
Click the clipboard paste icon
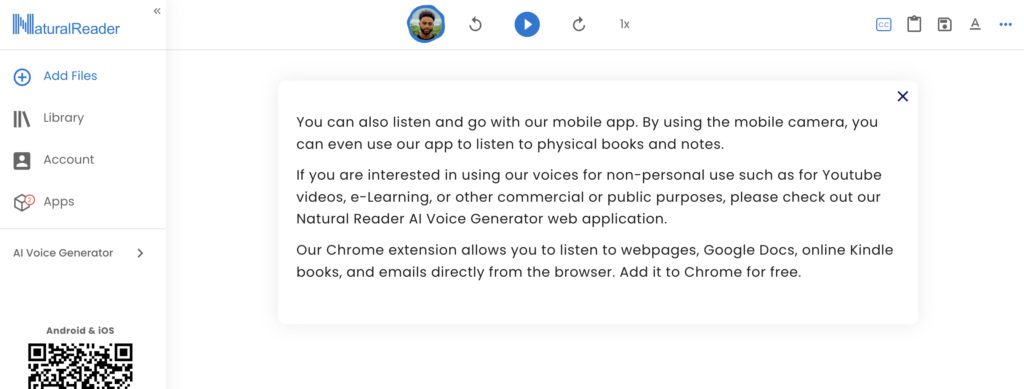click(914, 24)
